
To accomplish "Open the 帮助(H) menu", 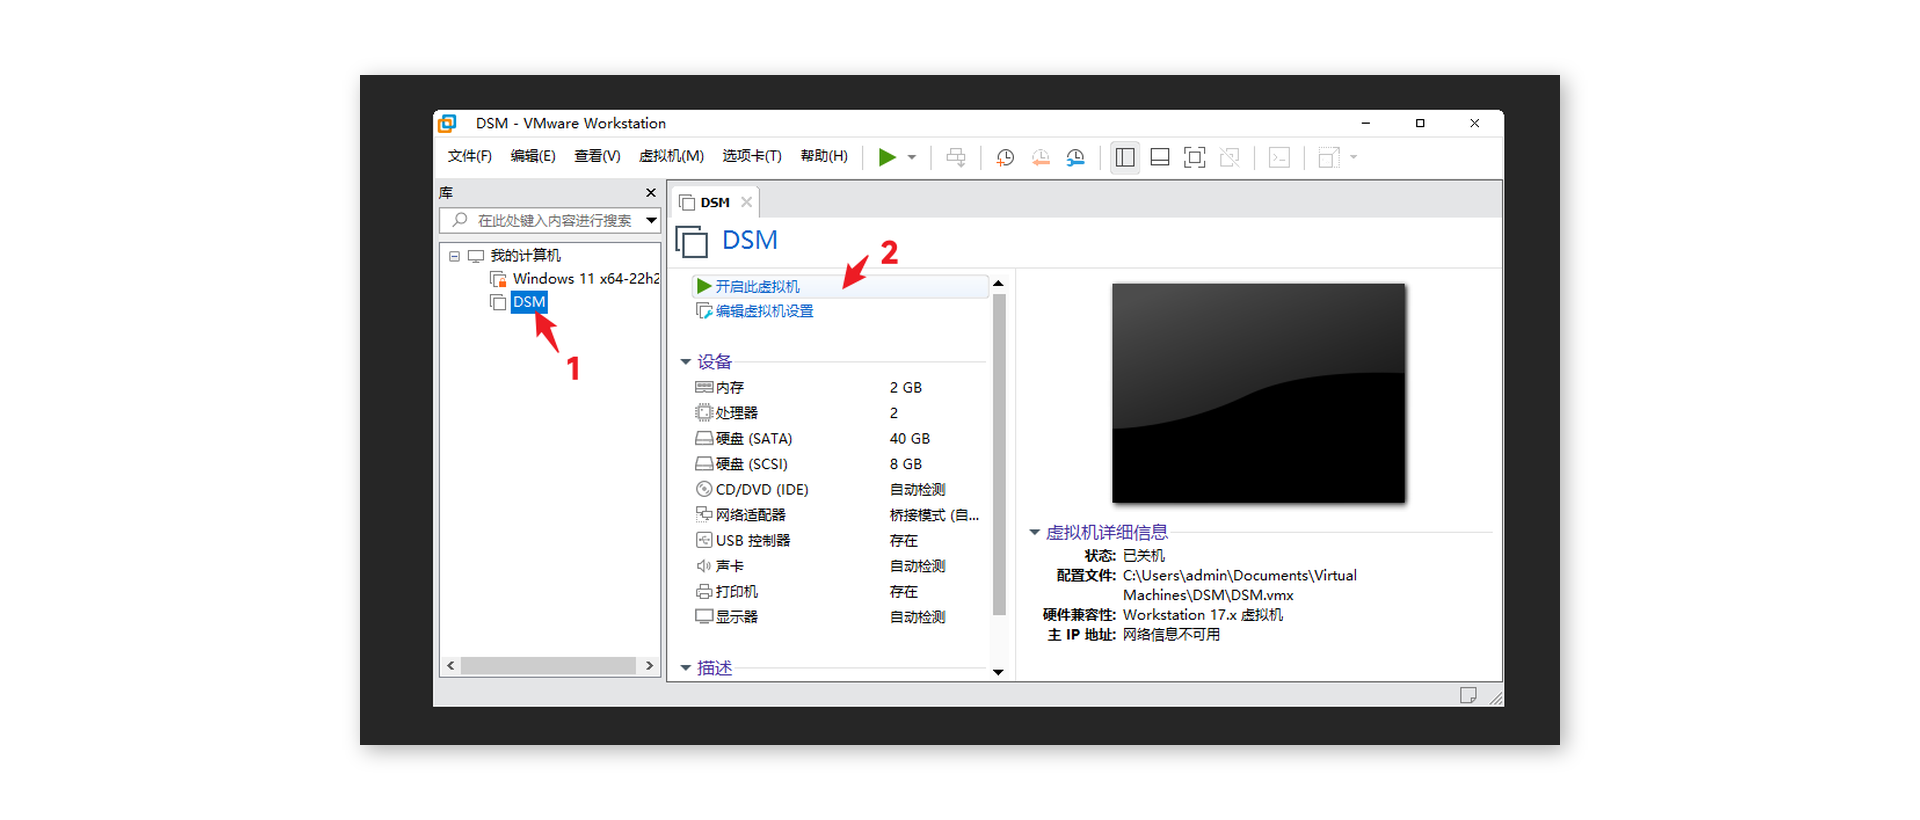I will pos(824,156).
